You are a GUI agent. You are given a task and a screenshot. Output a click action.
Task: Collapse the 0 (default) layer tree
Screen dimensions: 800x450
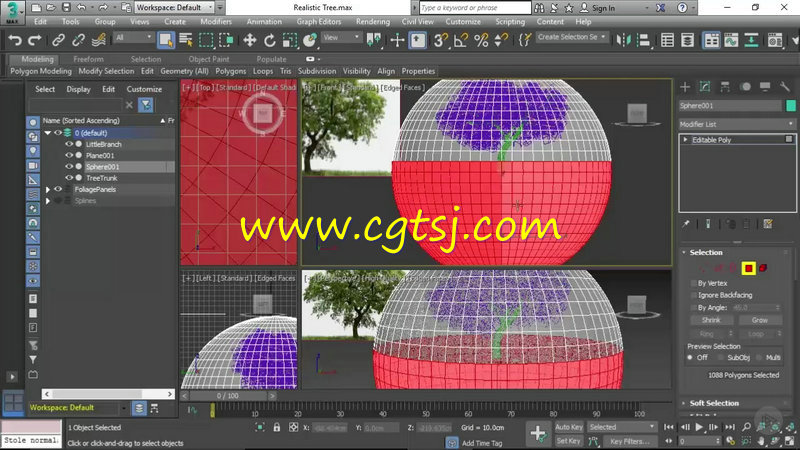point(47,133)
